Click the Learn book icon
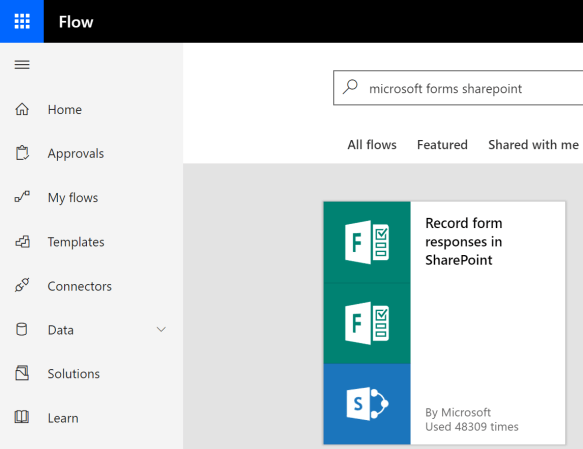Image resolution: width=583 pixels, height=449 pixels. [x=22, y=417]
